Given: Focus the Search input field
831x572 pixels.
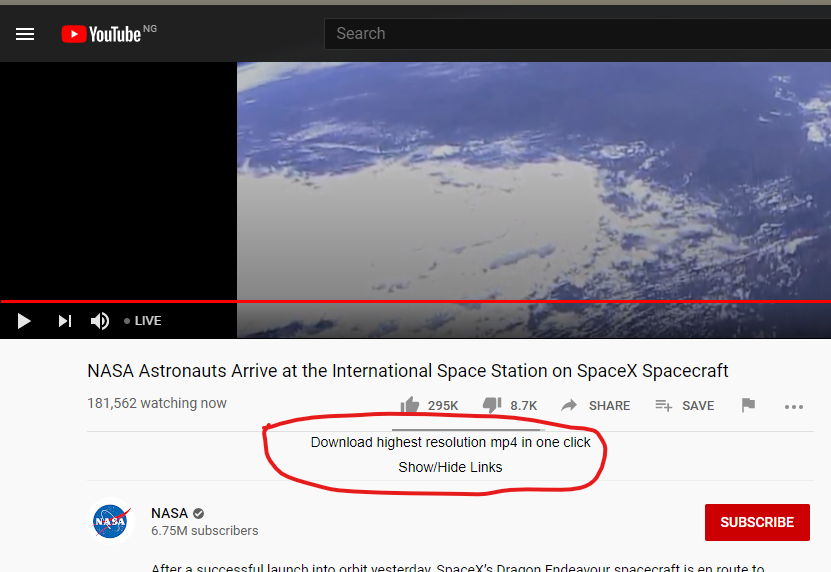Looking at the screenshot, I should 577,33.
